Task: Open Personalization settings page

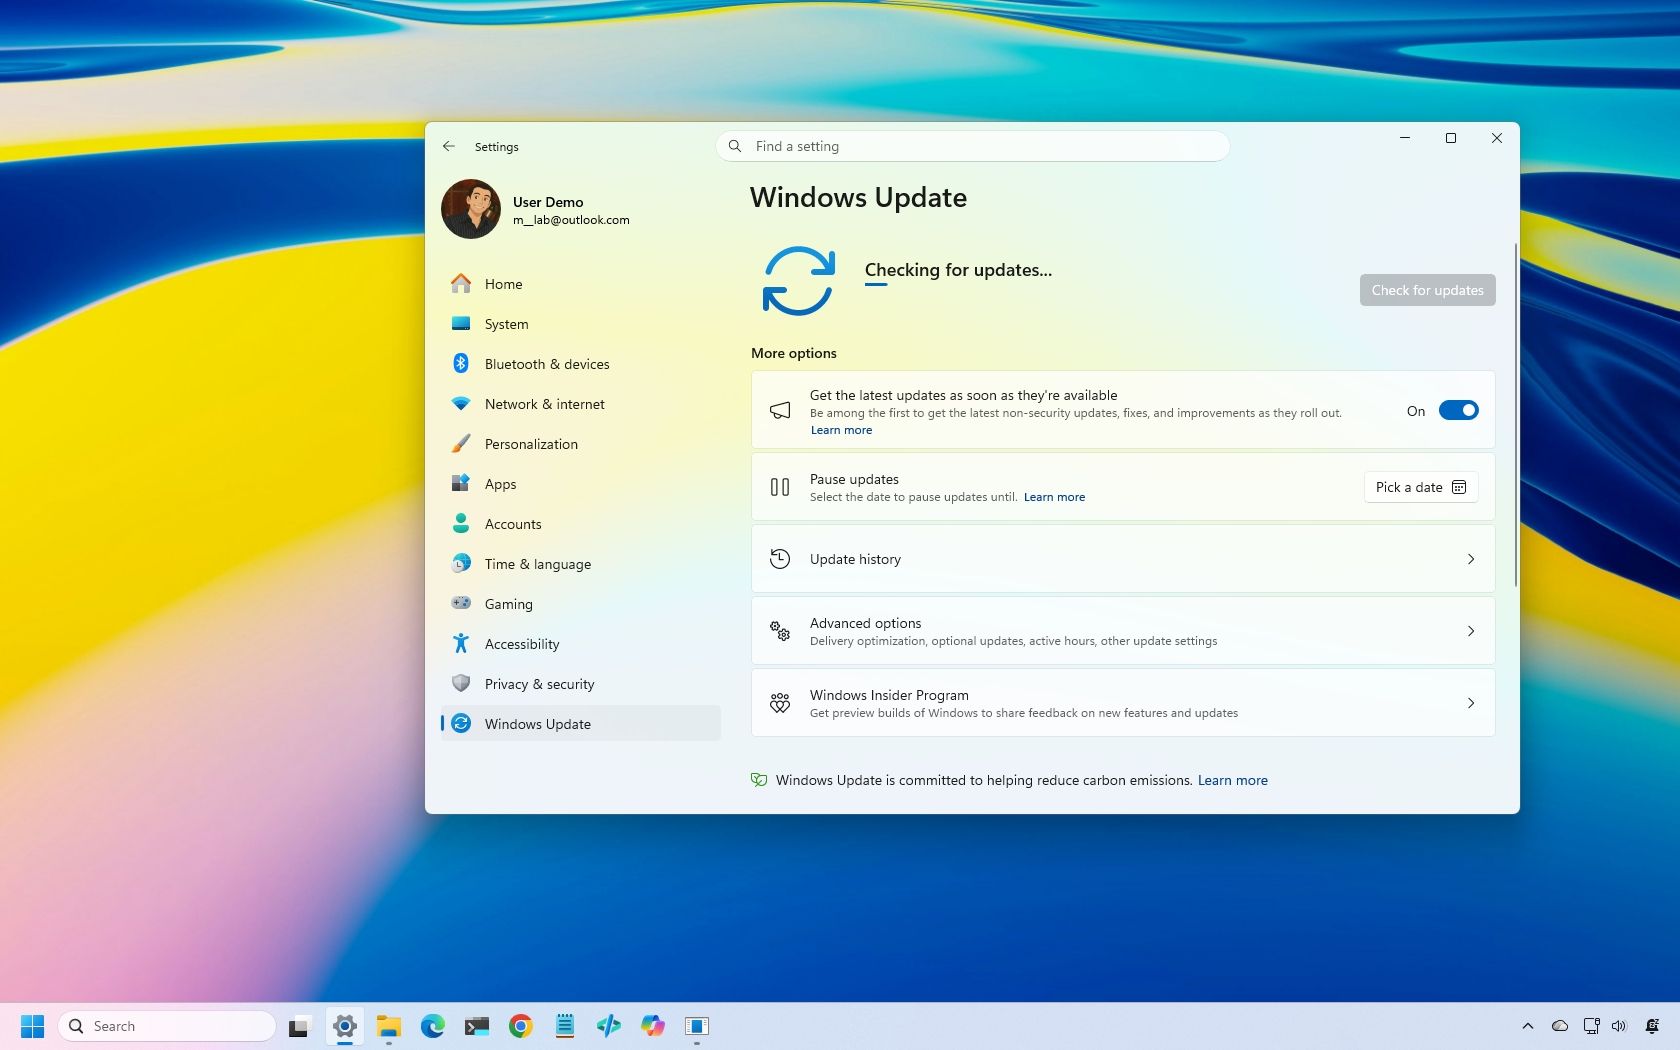Action: point(580,444)
